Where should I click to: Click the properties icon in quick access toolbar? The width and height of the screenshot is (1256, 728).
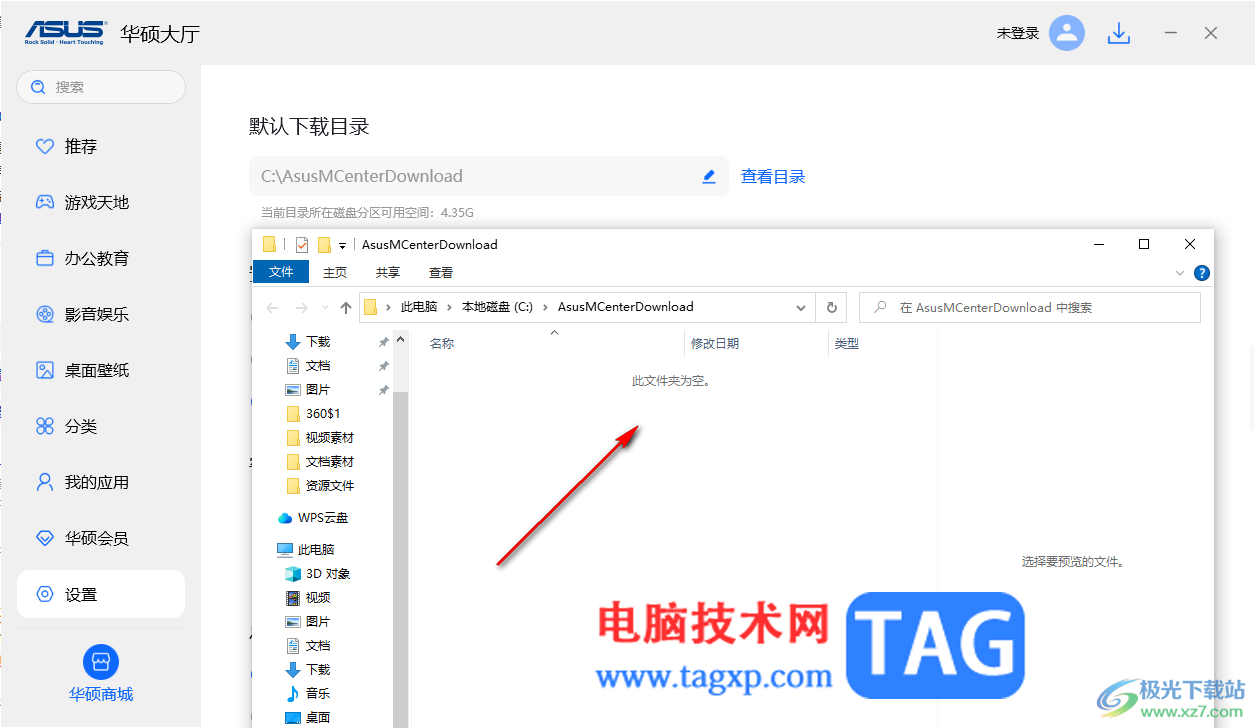coord(301,244)
